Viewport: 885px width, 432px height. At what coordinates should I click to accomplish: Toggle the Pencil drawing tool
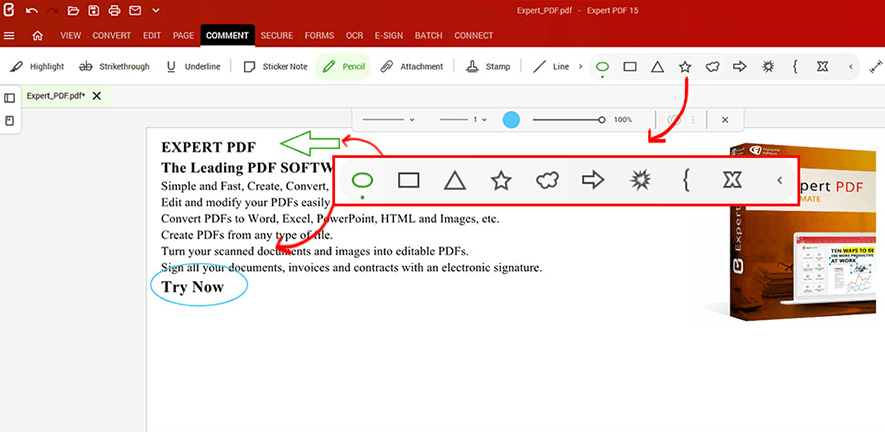tap(343, 67)
